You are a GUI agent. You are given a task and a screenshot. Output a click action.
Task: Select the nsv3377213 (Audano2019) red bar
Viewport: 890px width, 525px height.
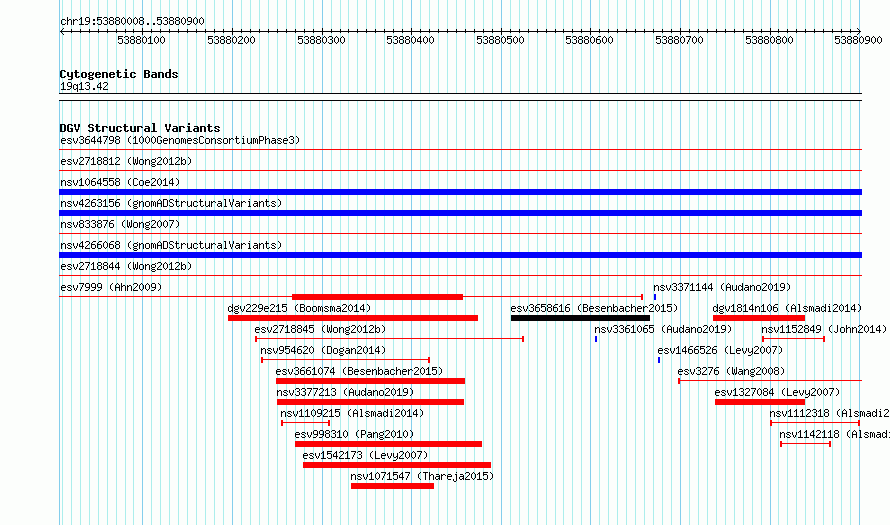tap(370, 402)
